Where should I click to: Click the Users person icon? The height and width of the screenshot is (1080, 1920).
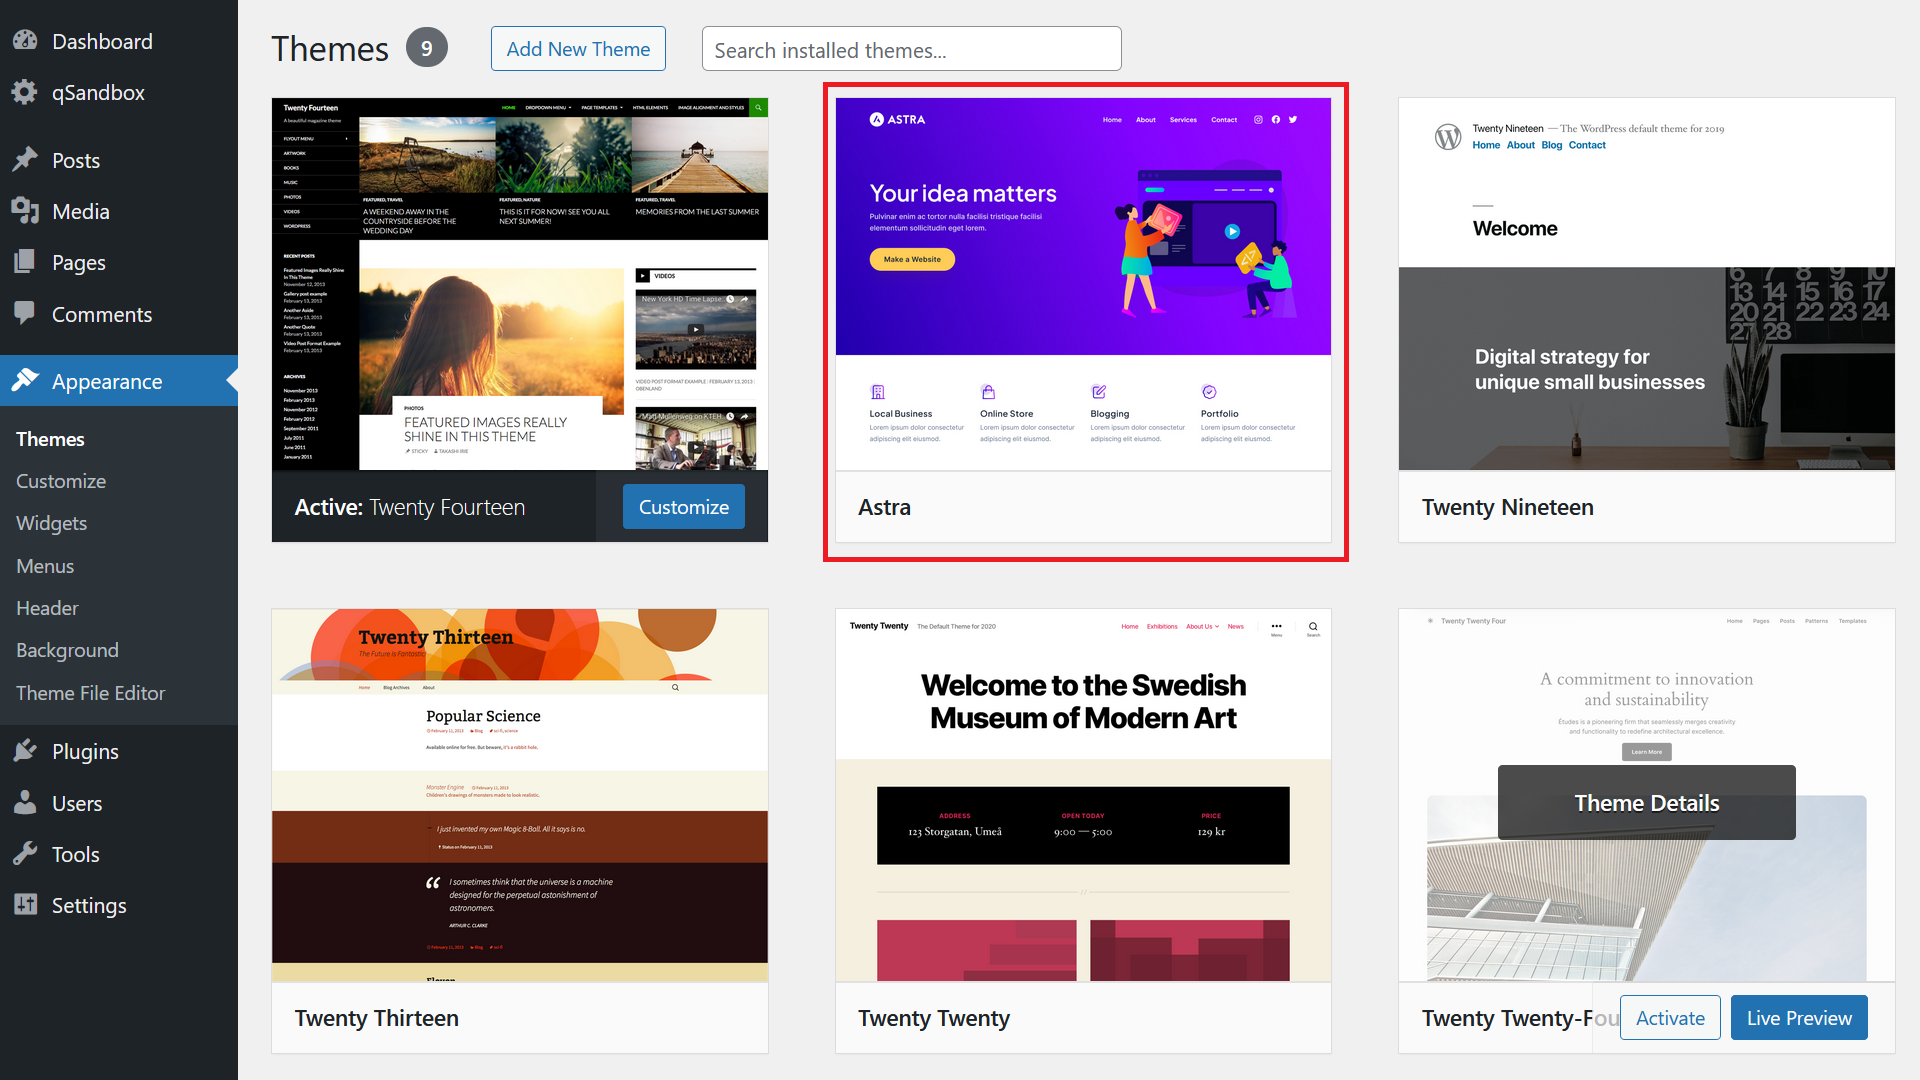pos(25,803)
